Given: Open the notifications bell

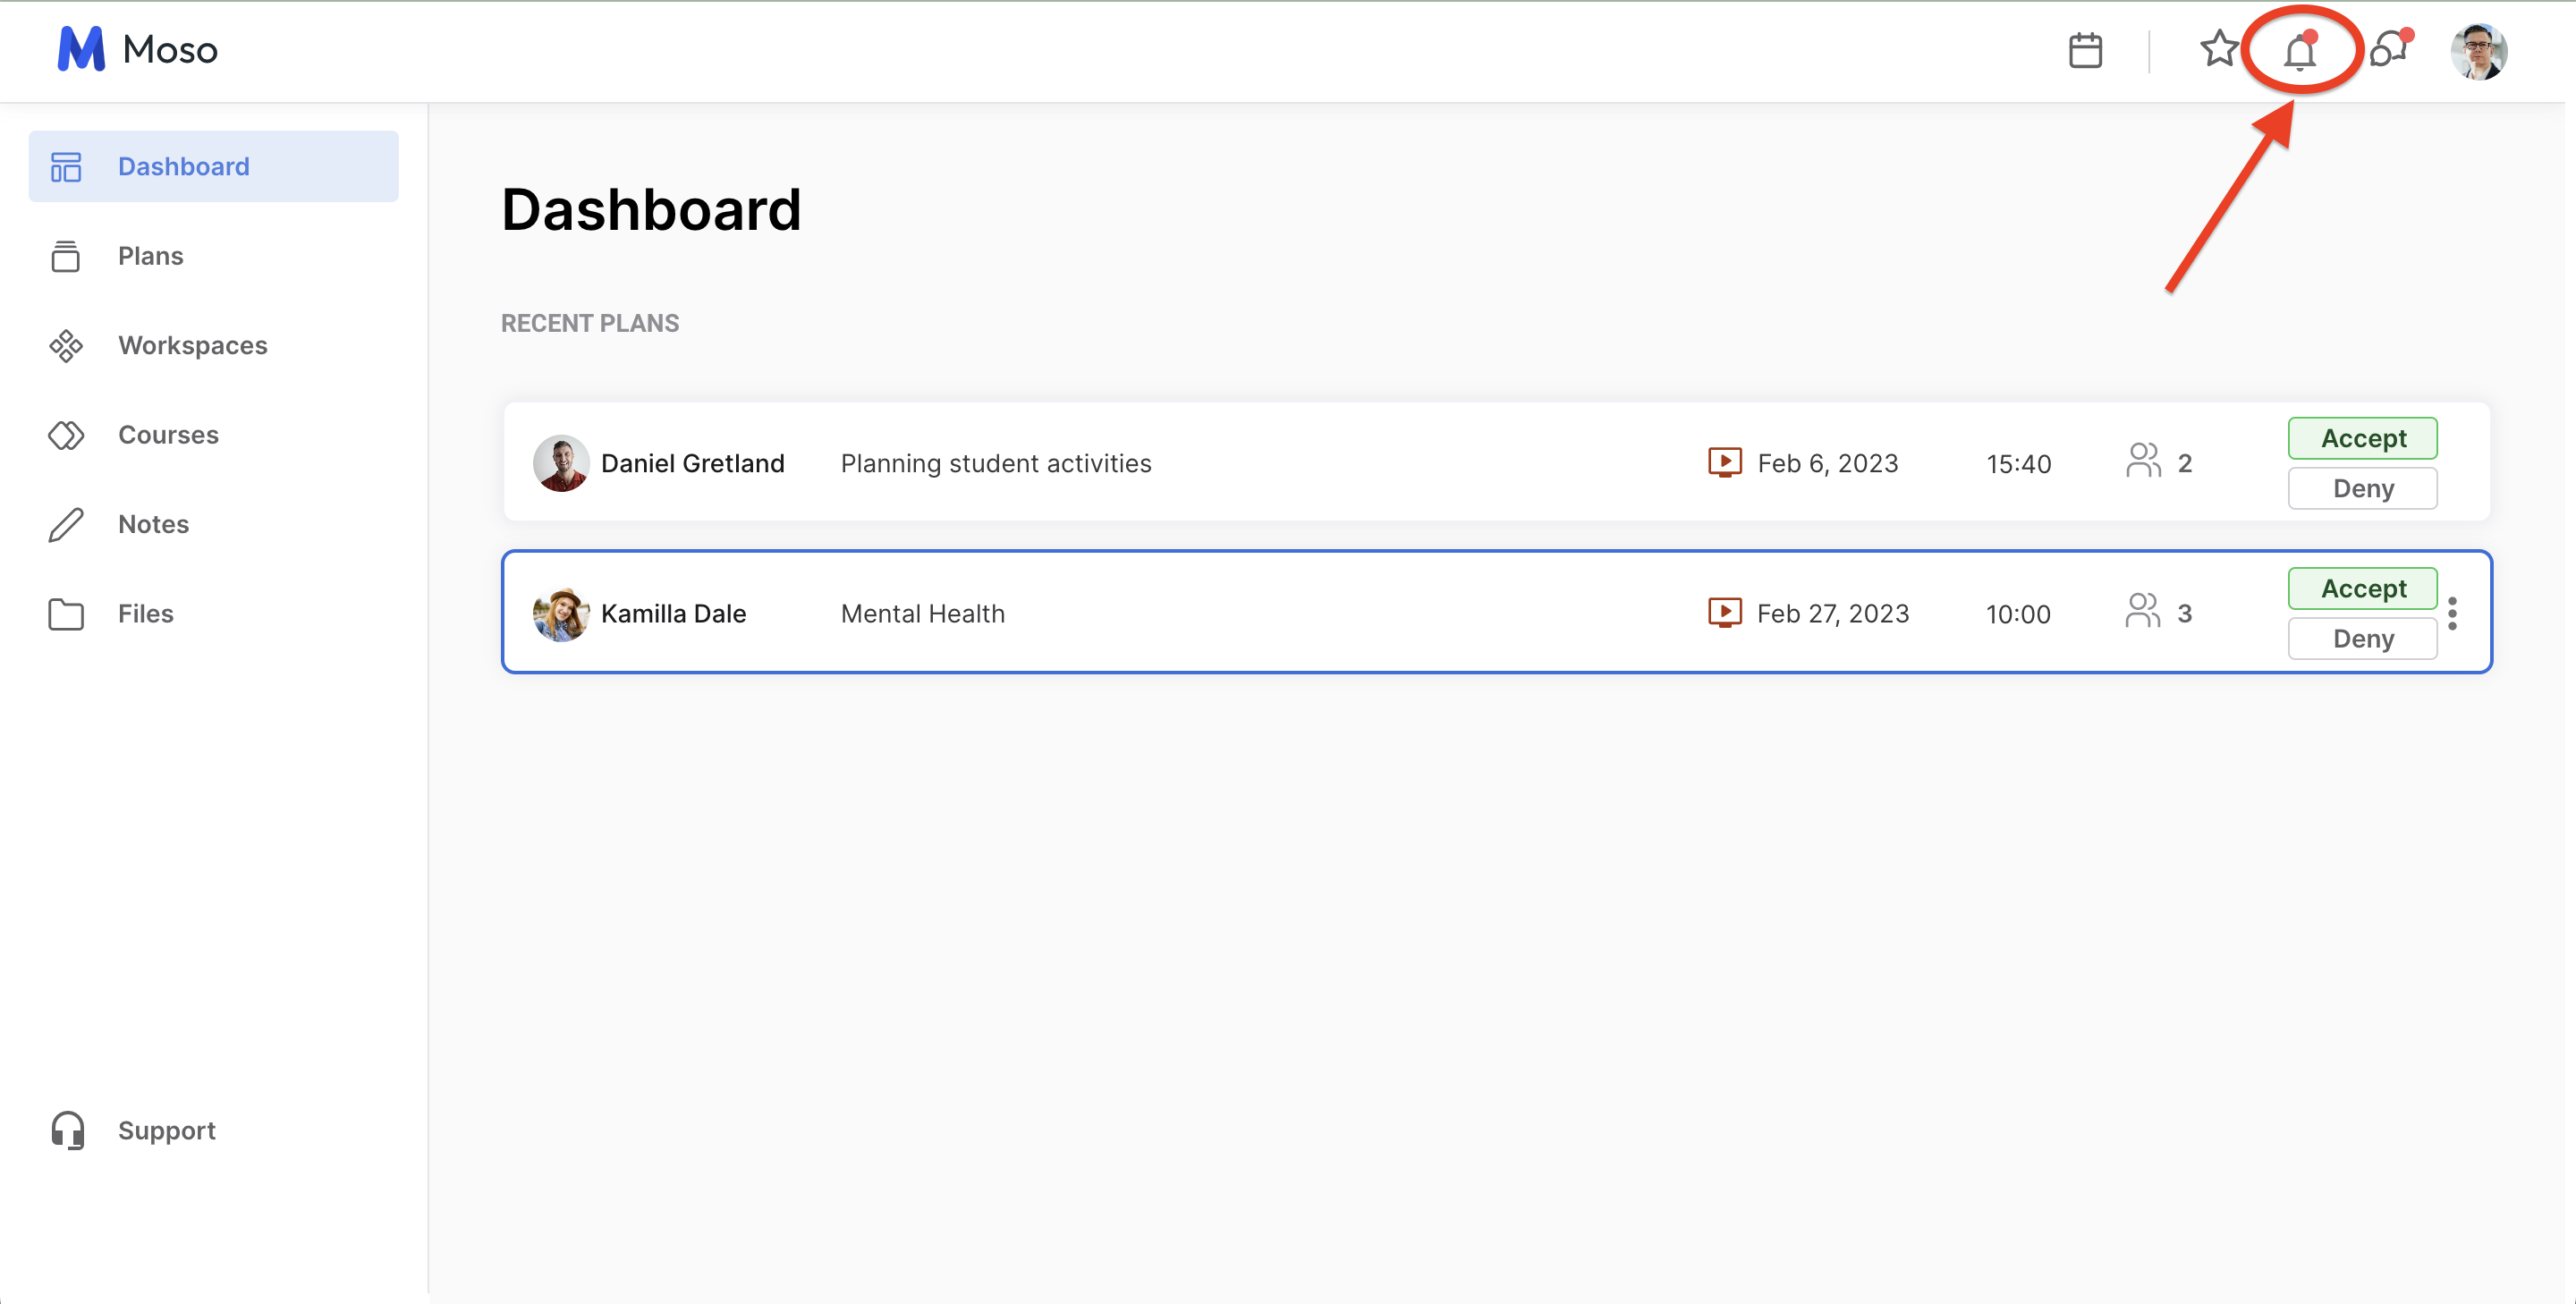Looking at the screenshot, I should [x=2300, y=51].
